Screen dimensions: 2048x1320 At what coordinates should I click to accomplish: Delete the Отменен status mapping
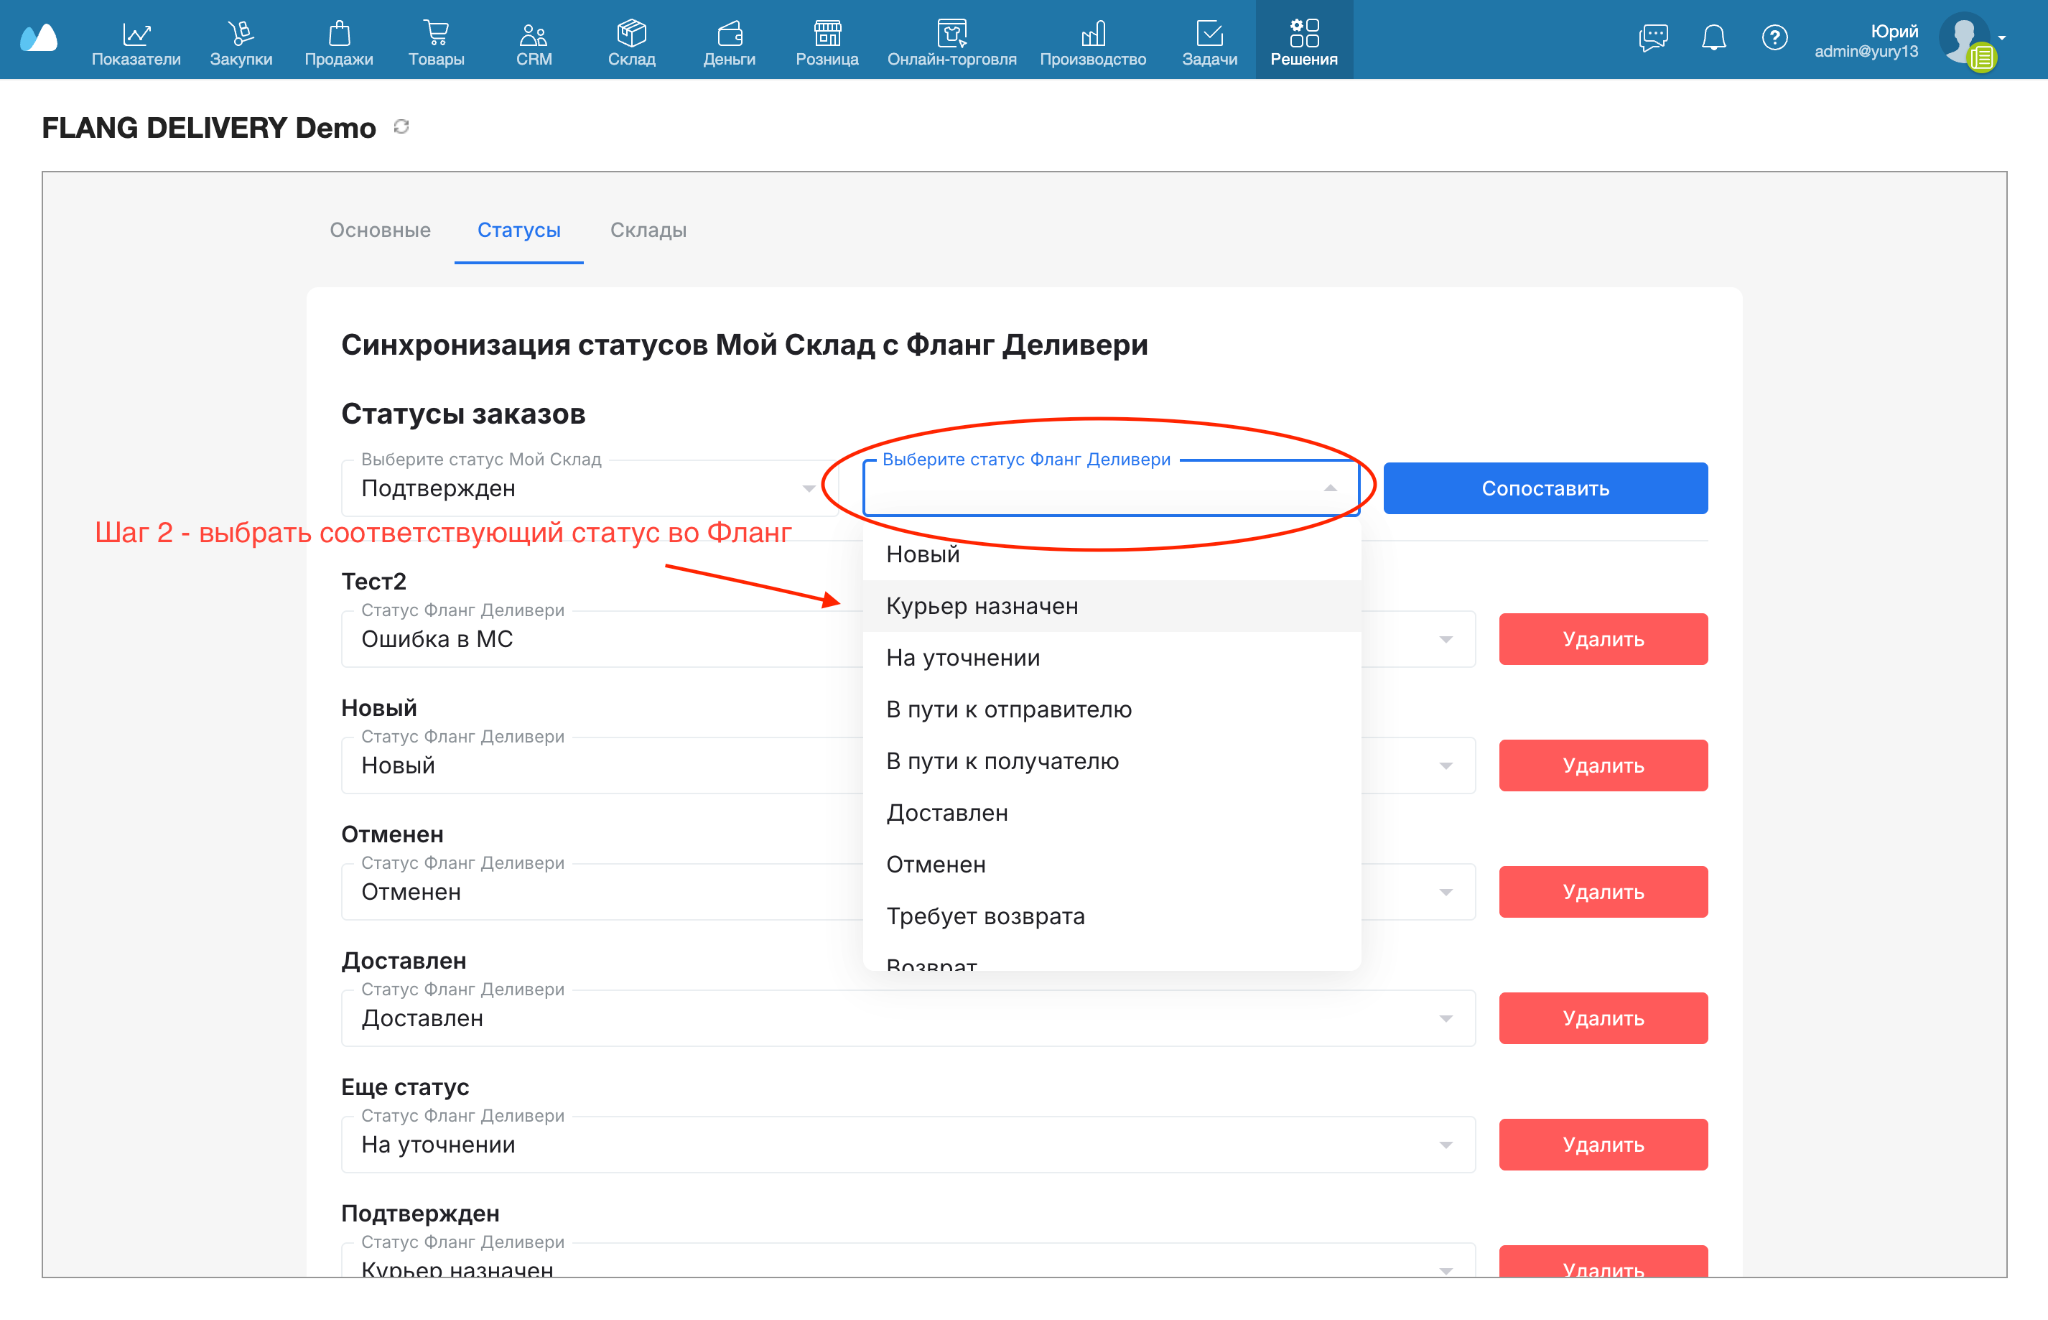pyautogui.click(x=1603, y=891)
